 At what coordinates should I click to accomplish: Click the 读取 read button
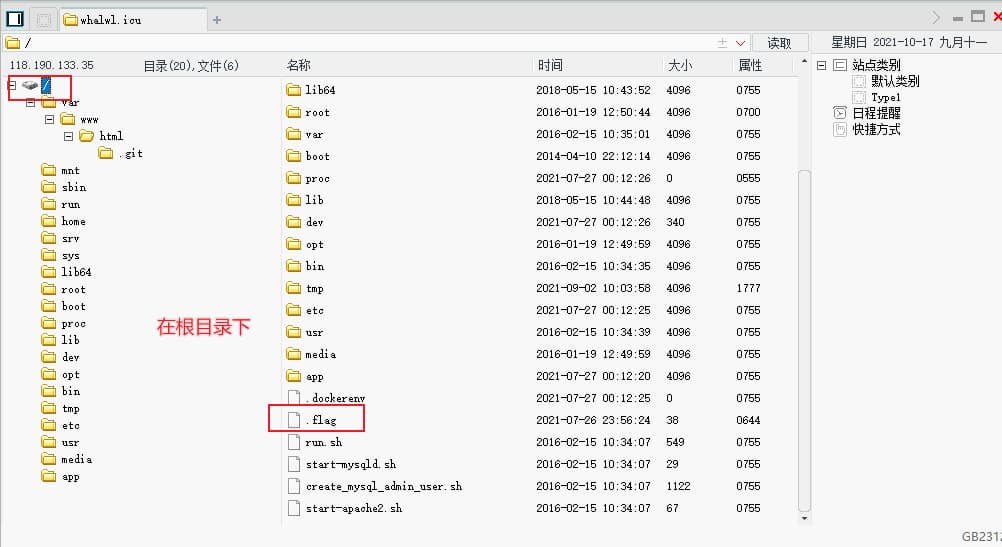pyautogui.click(x=780, y=43)
